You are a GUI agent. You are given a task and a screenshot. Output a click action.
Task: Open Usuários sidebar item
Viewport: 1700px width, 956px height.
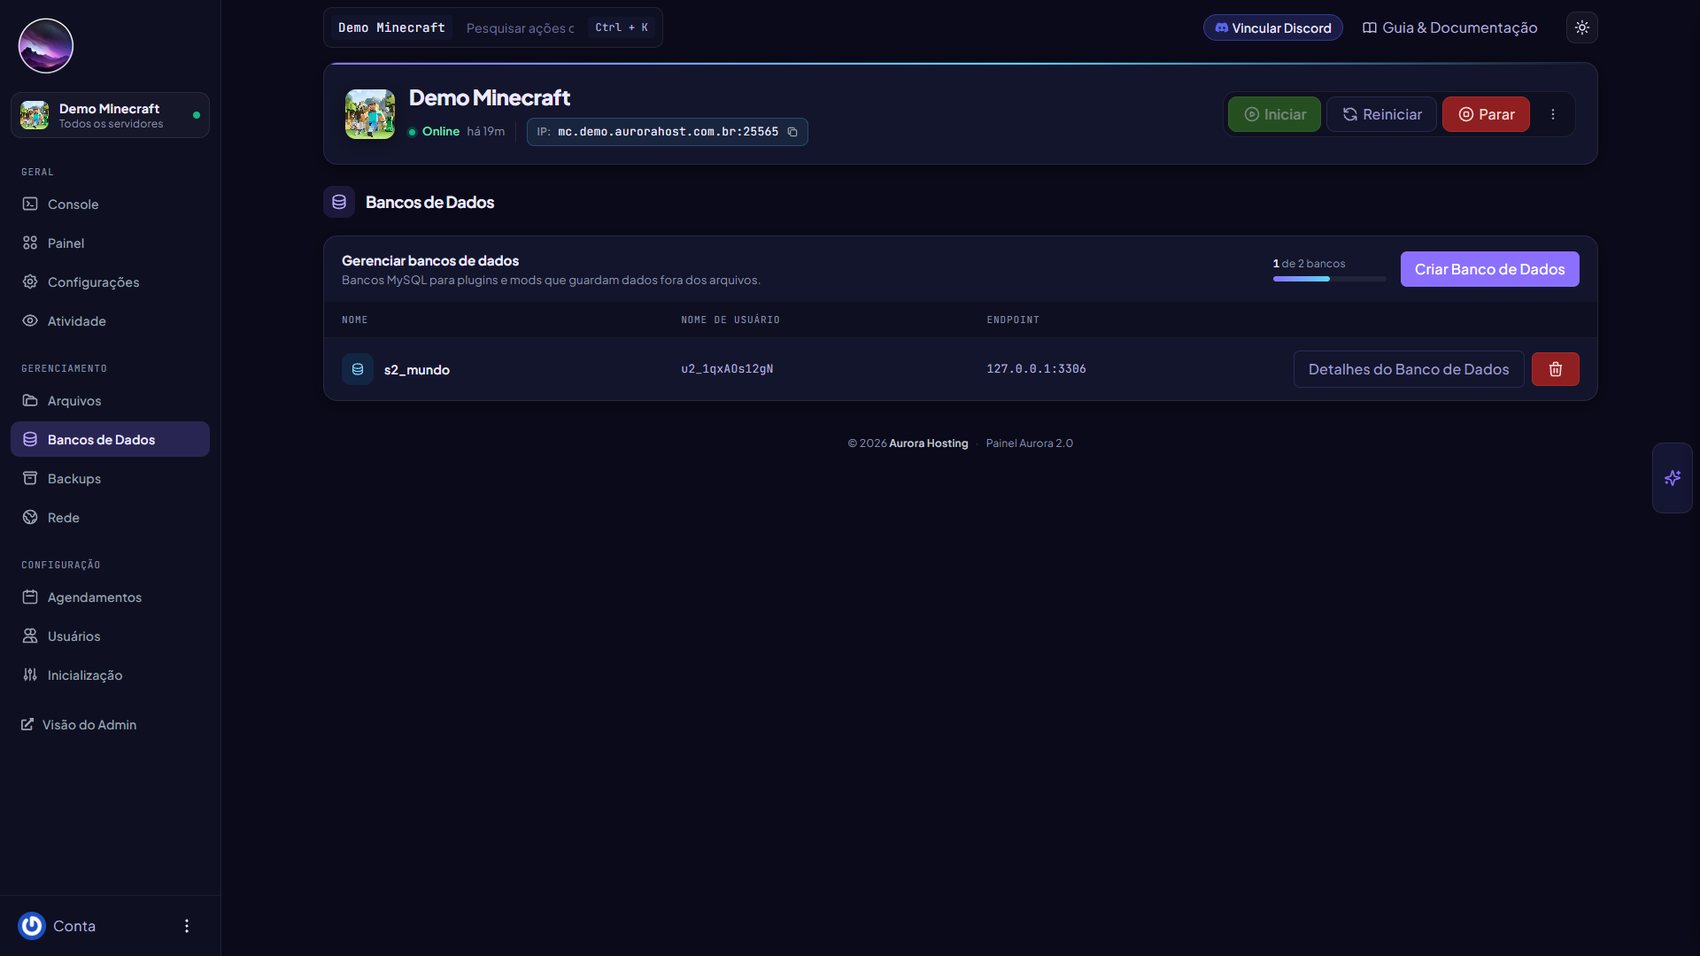[110, 636]
